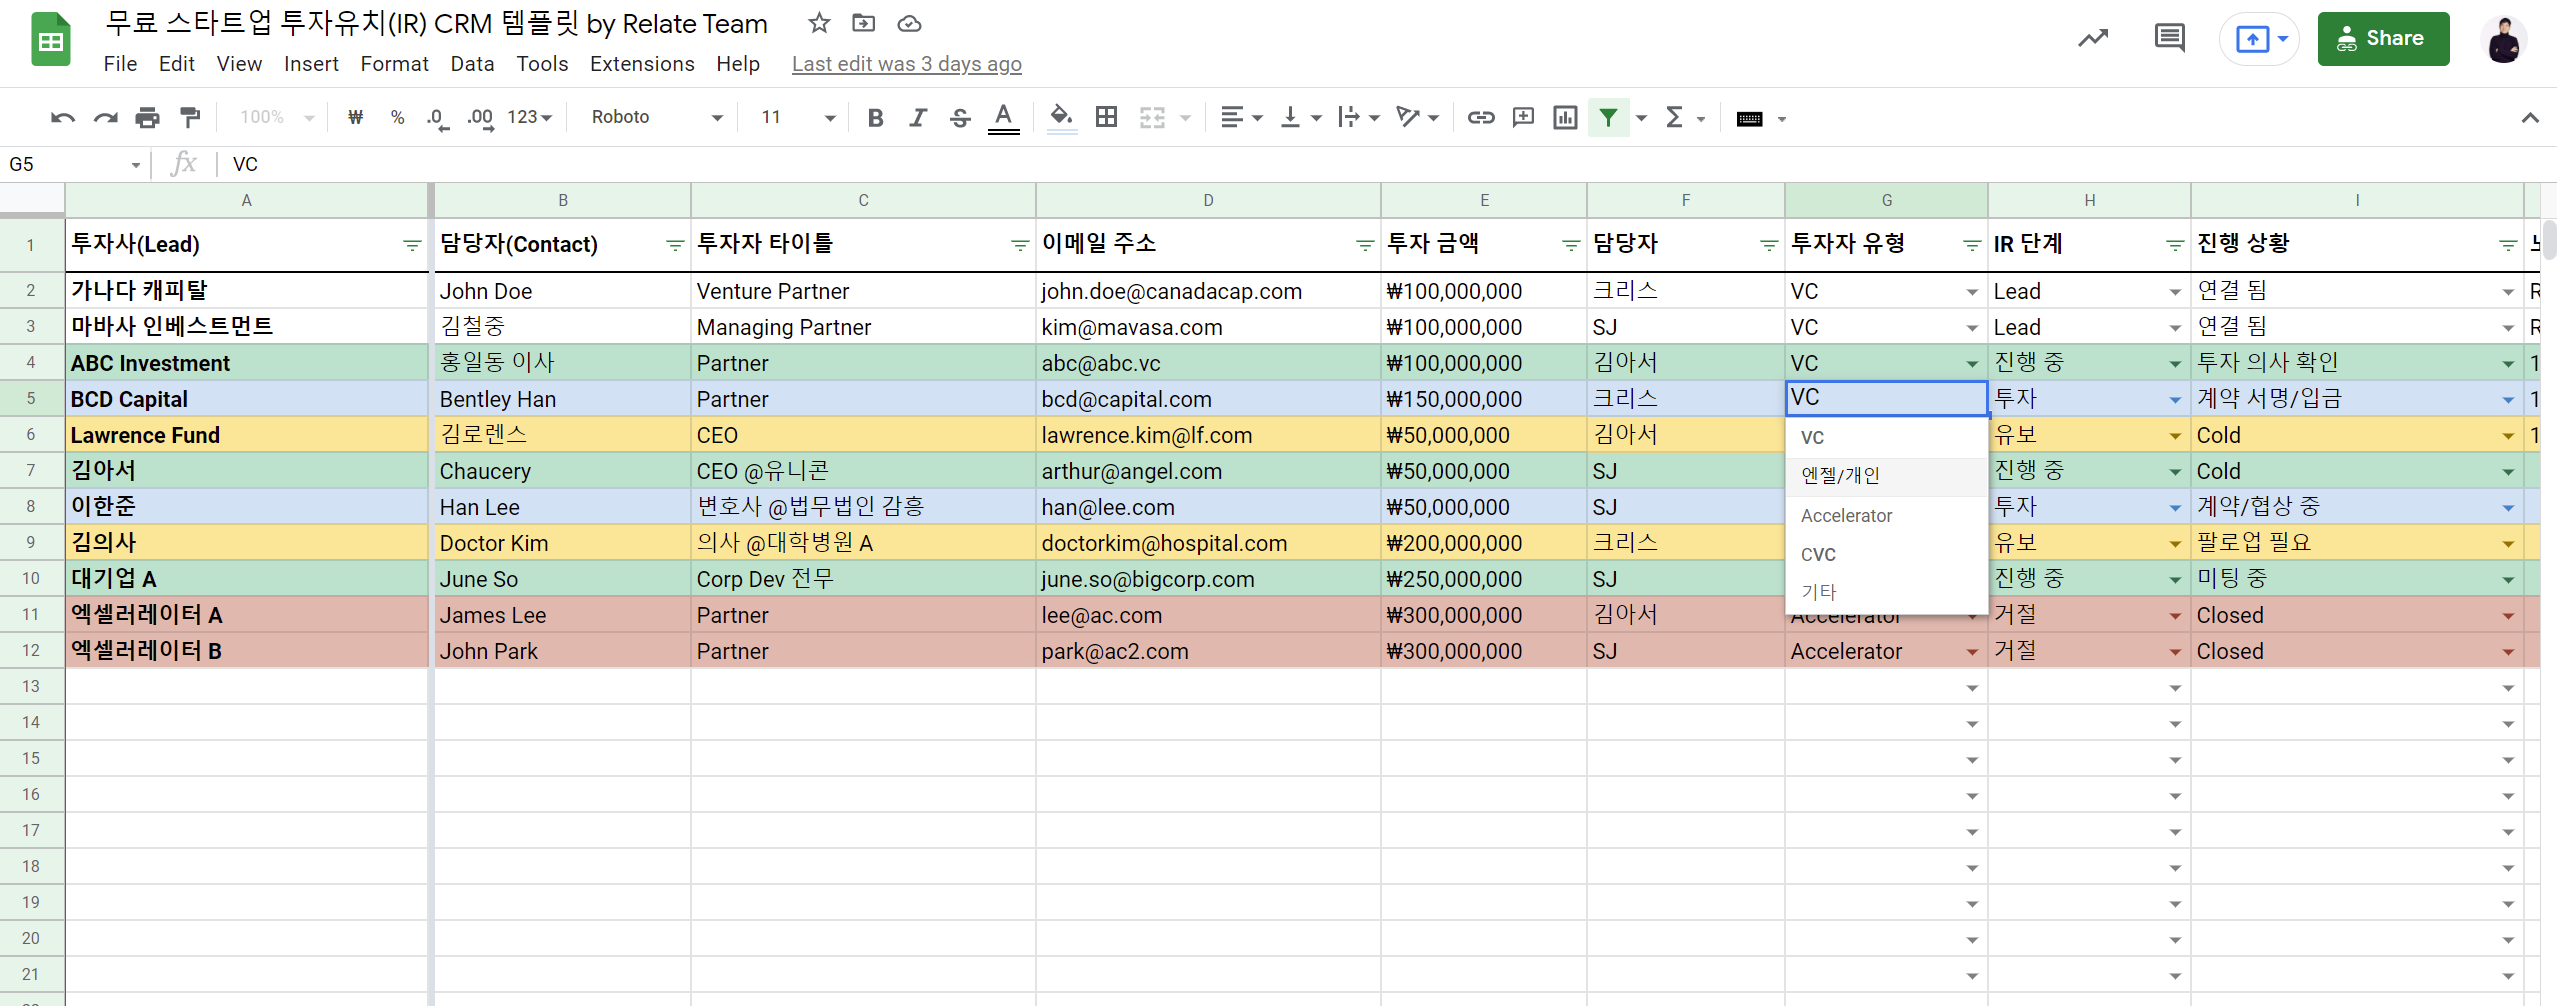Viewport: 2557px width, 1006px height.
Task: Format selection as percent
Action: click(397, 118)
